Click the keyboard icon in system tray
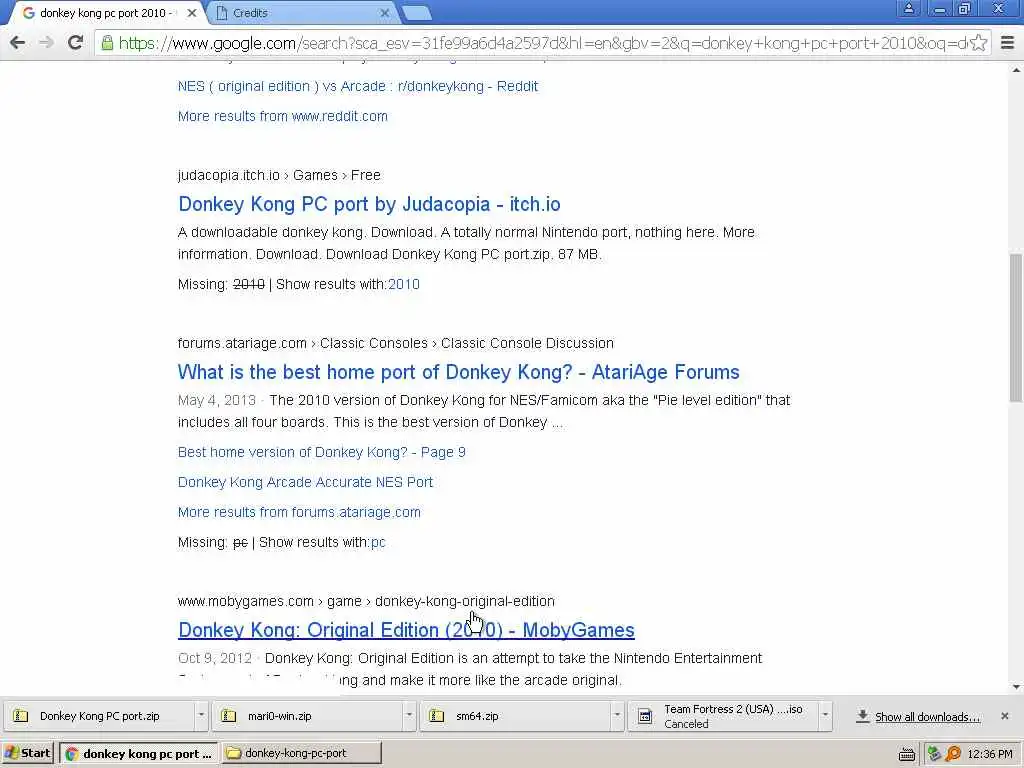The image size is (1024, 768). coord(907,754)
